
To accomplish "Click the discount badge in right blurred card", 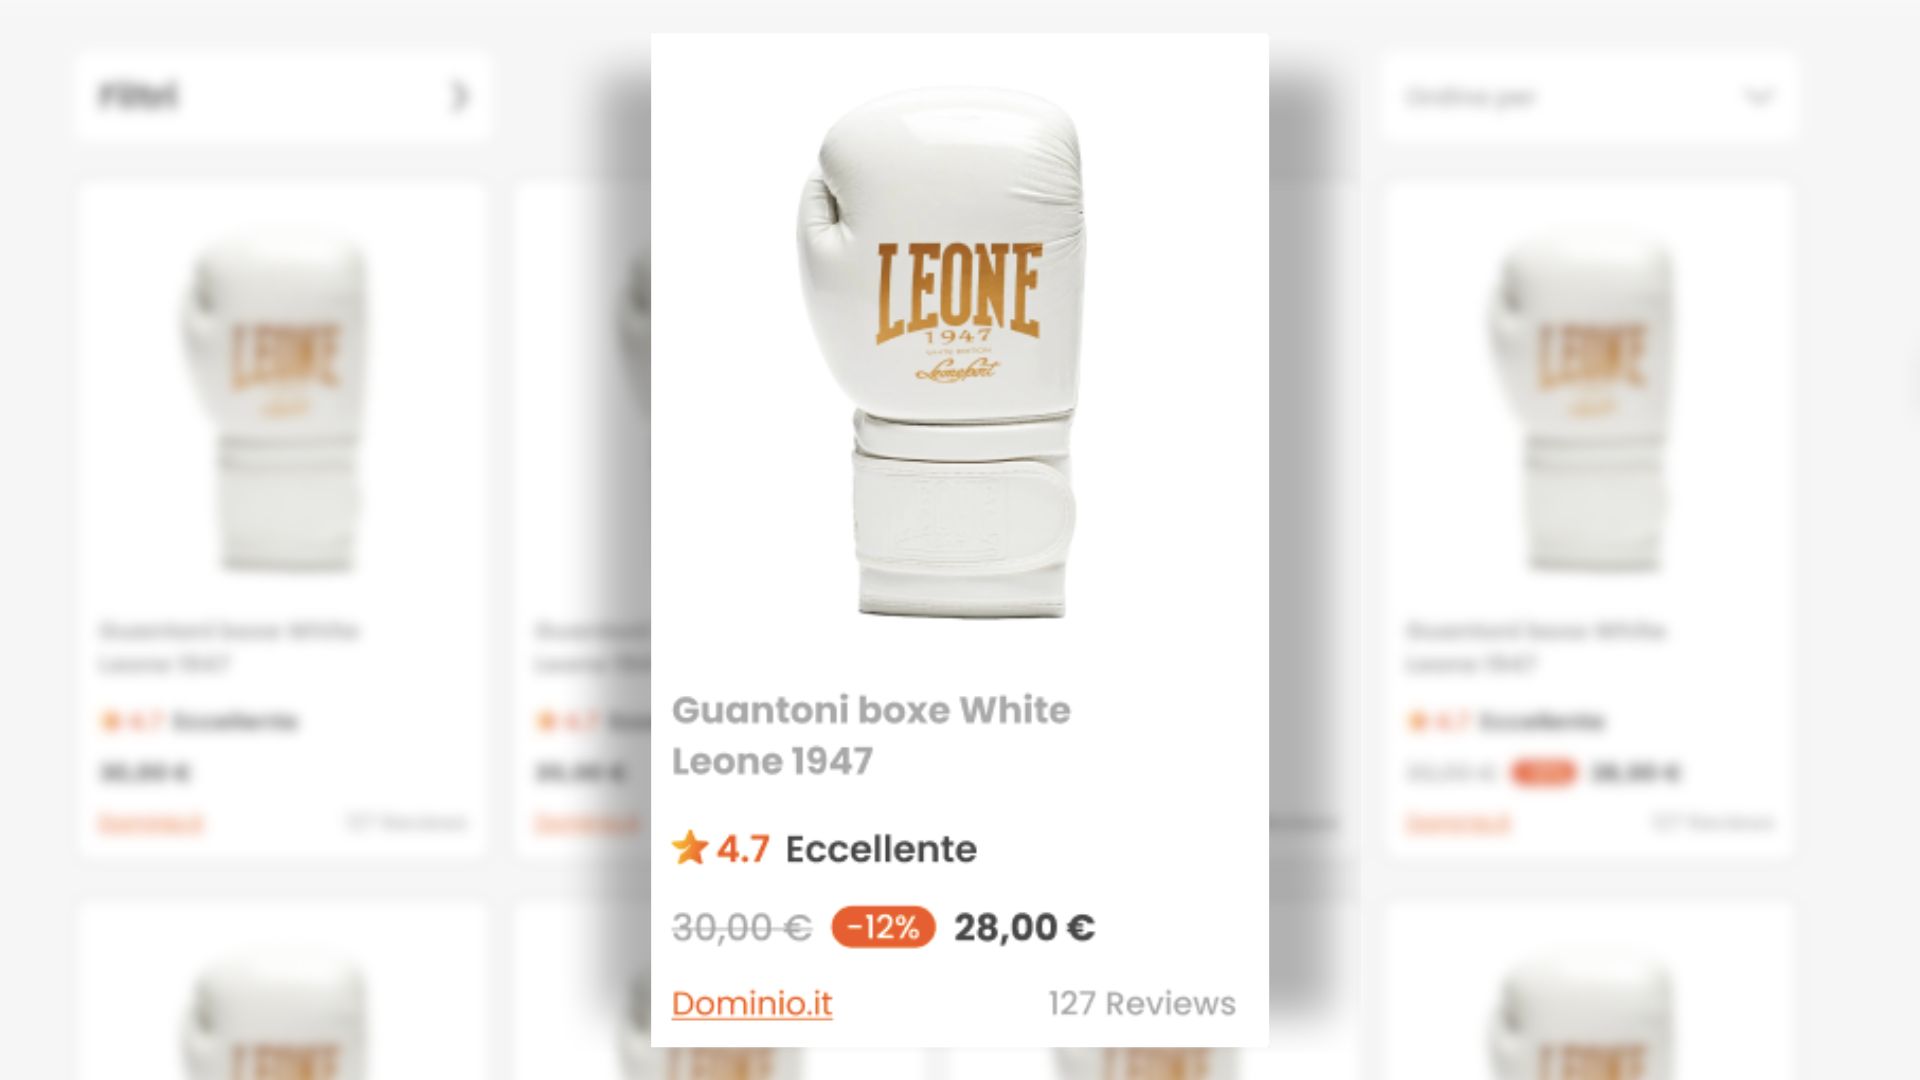I will 1543,772.
